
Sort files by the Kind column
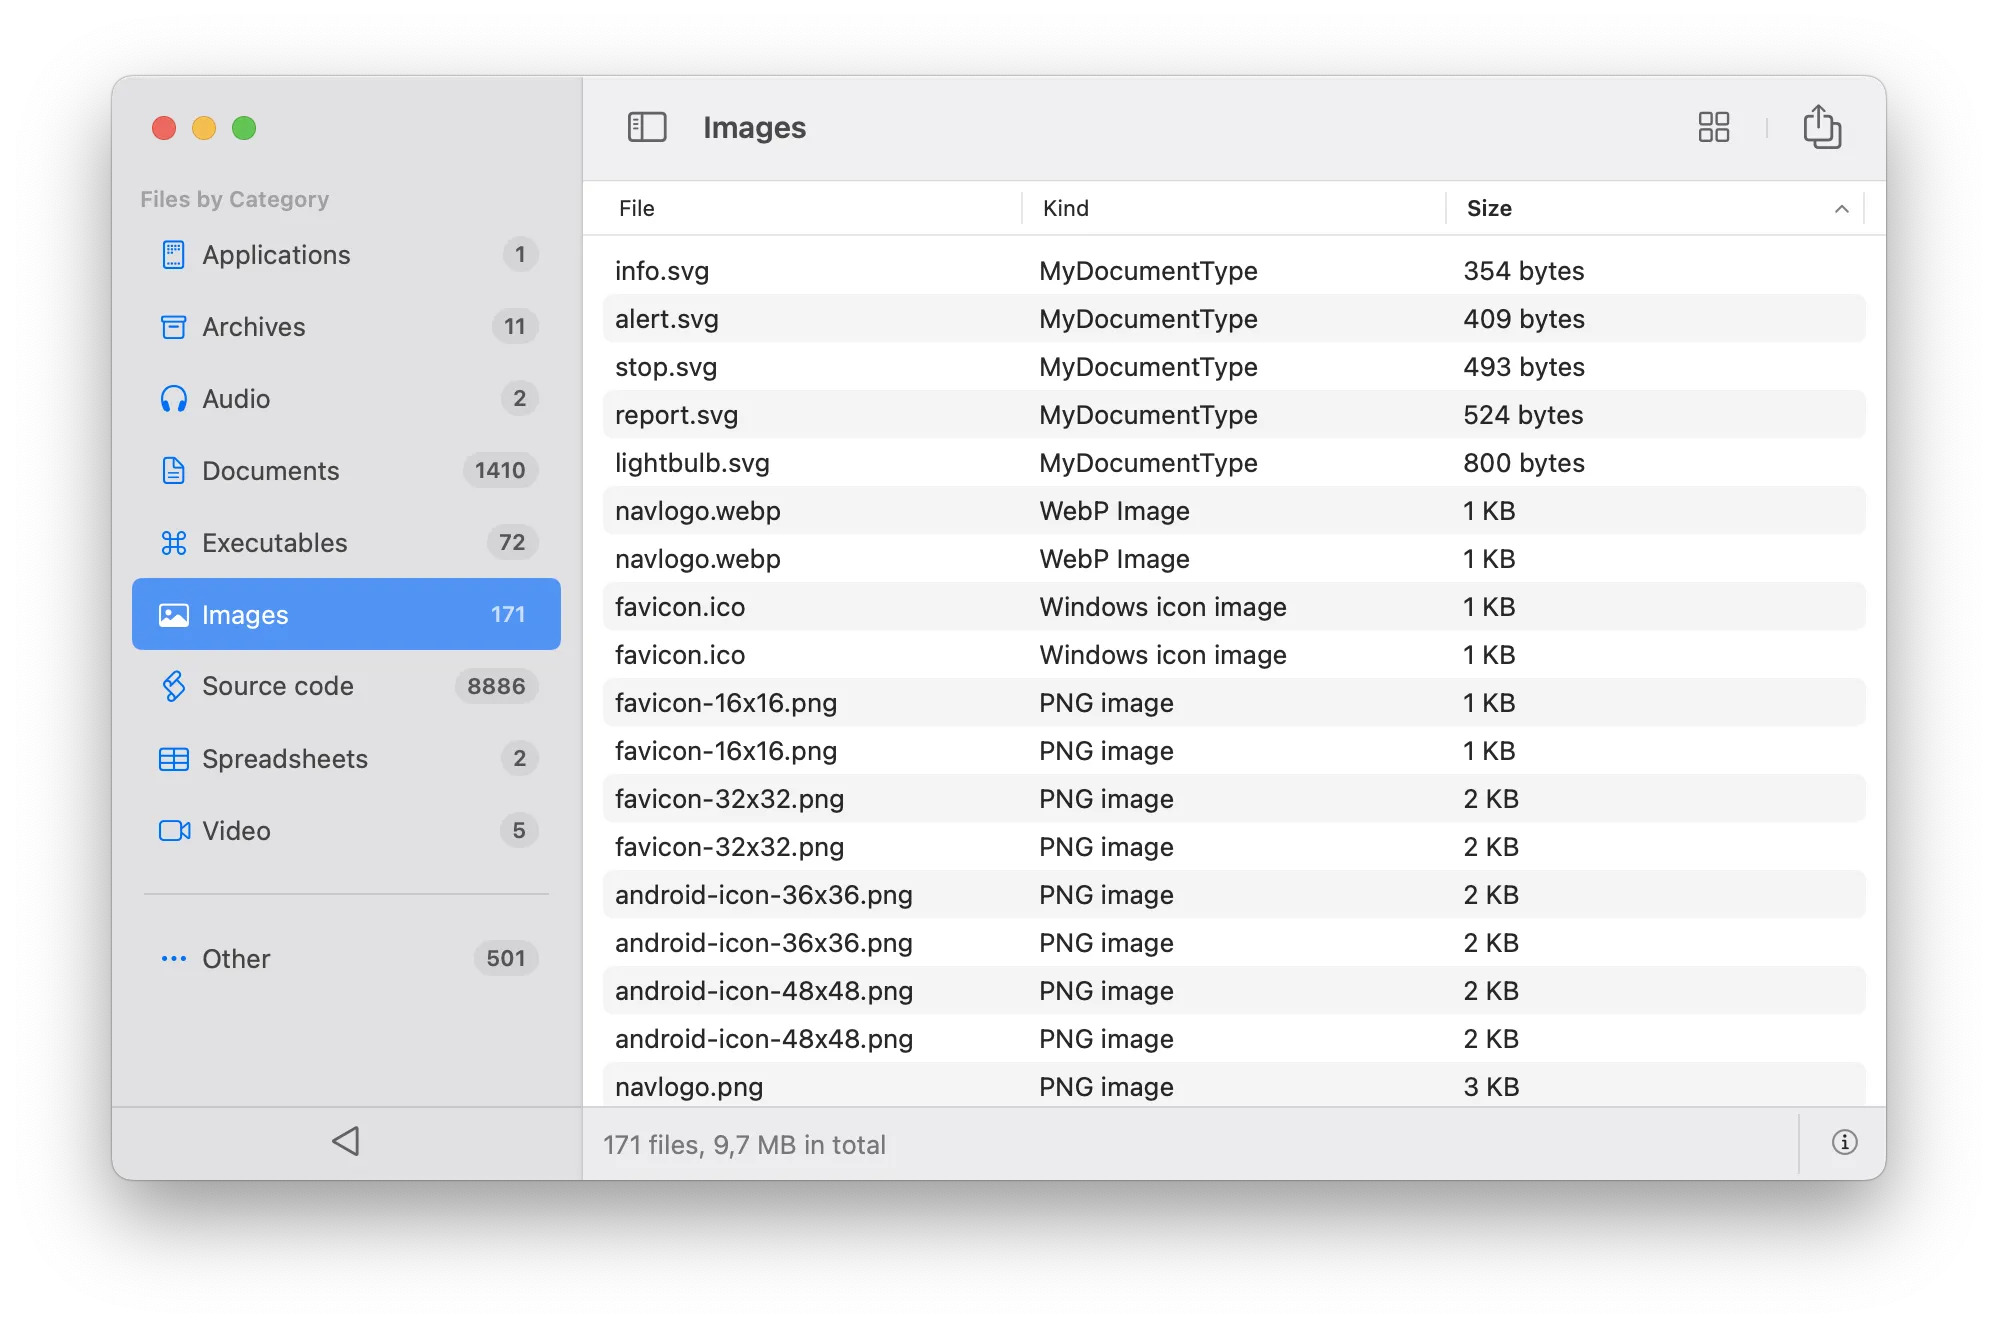pos(1066,208)
